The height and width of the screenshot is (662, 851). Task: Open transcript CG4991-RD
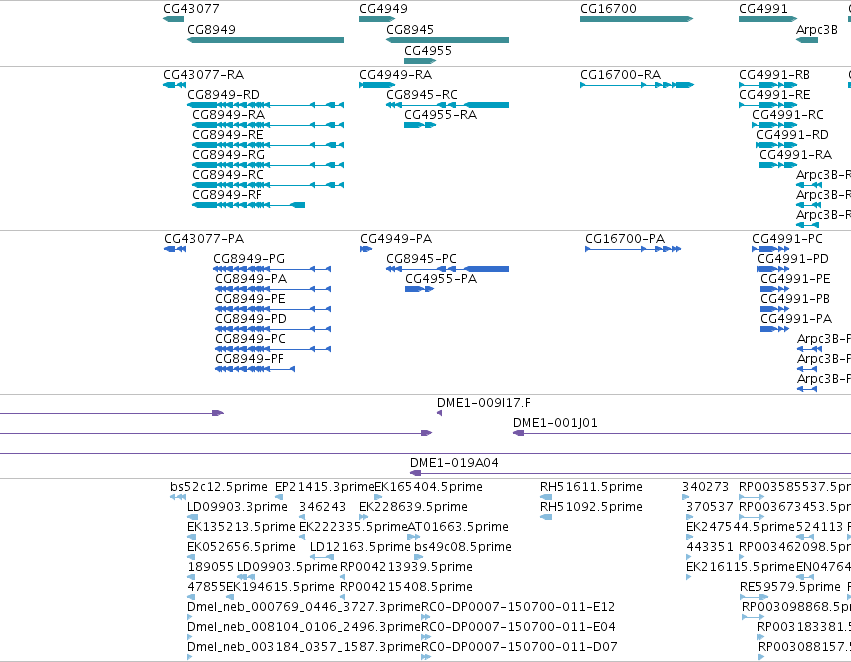pyautogui.click(x=792, y=135)
